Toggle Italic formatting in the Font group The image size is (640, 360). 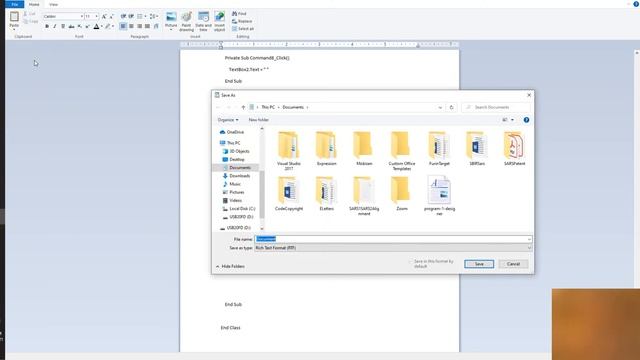coord(55,26)
